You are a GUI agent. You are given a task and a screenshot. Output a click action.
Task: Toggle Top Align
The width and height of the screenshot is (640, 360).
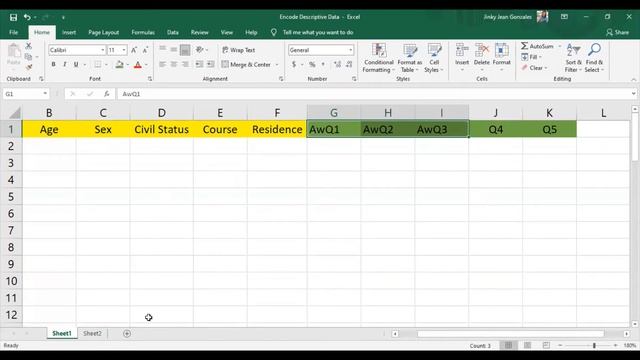(x=162, y=50)
